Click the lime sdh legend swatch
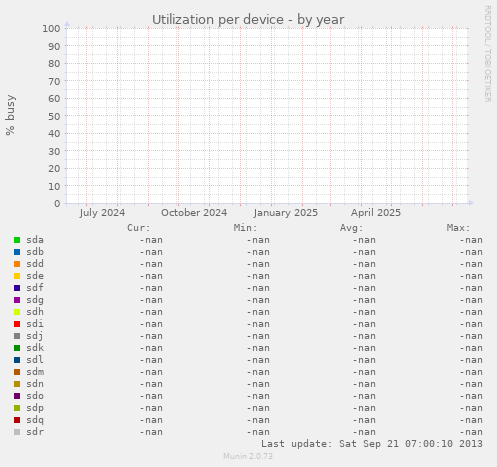 17,312
